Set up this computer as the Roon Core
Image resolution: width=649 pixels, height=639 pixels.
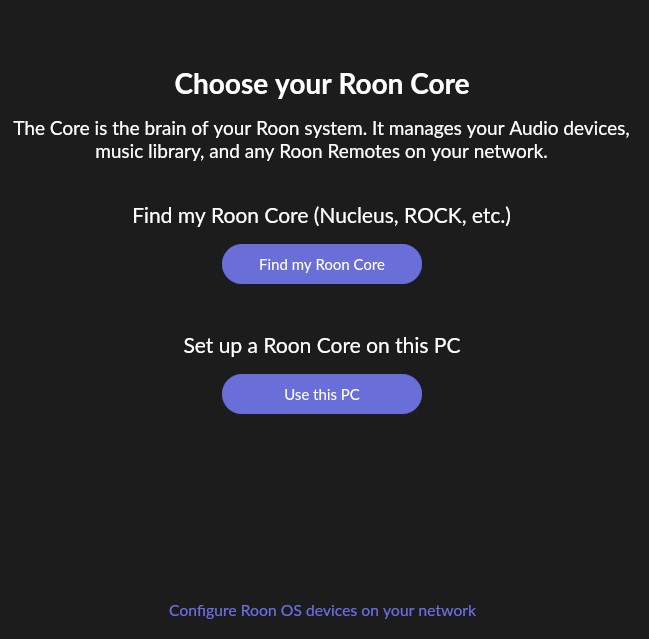point(322,394)
